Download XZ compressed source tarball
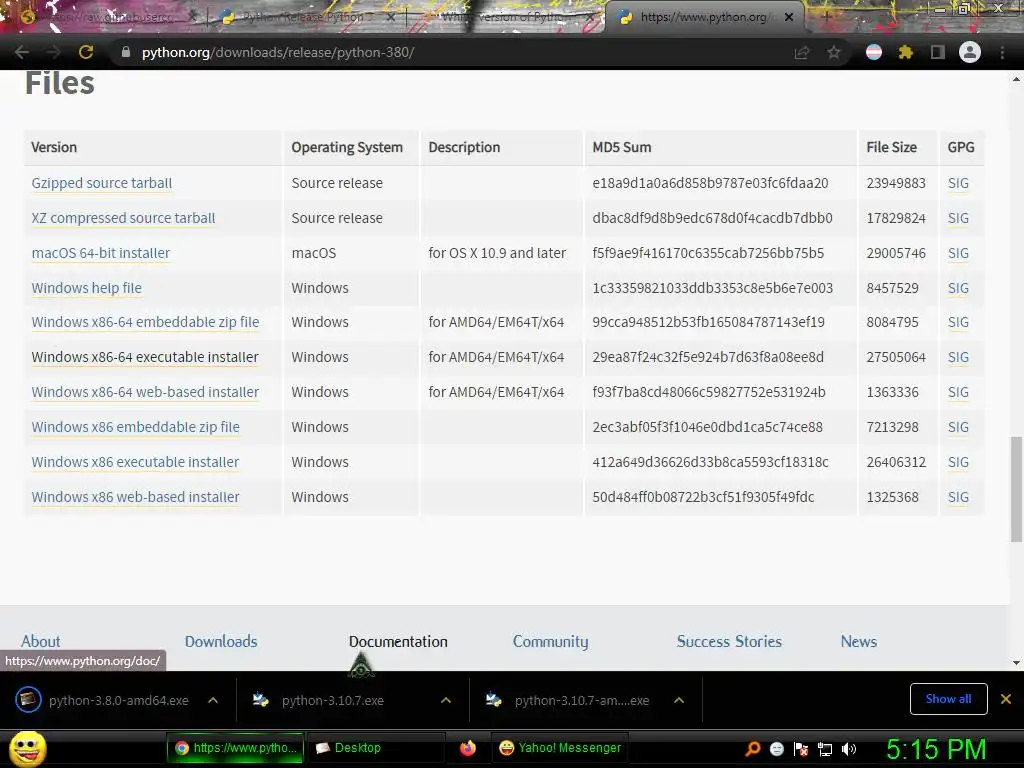Image resolution: width=1024 pixels, height=768 pixels. [x=123, y=218]
